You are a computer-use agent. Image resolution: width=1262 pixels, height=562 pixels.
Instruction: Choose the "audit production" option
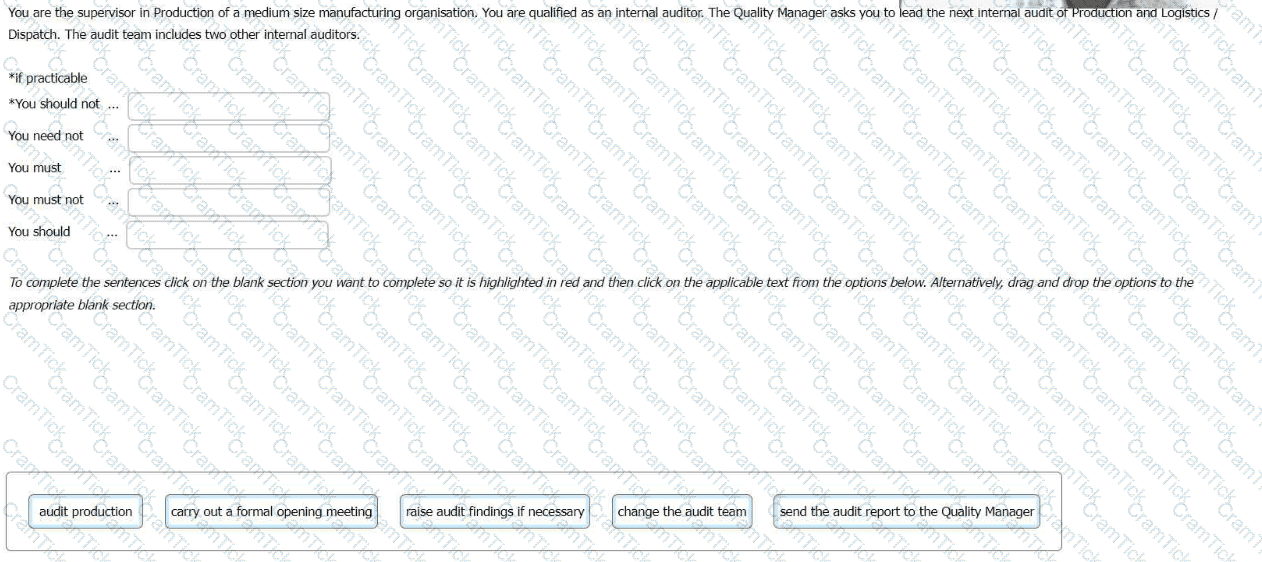(85, 512)
